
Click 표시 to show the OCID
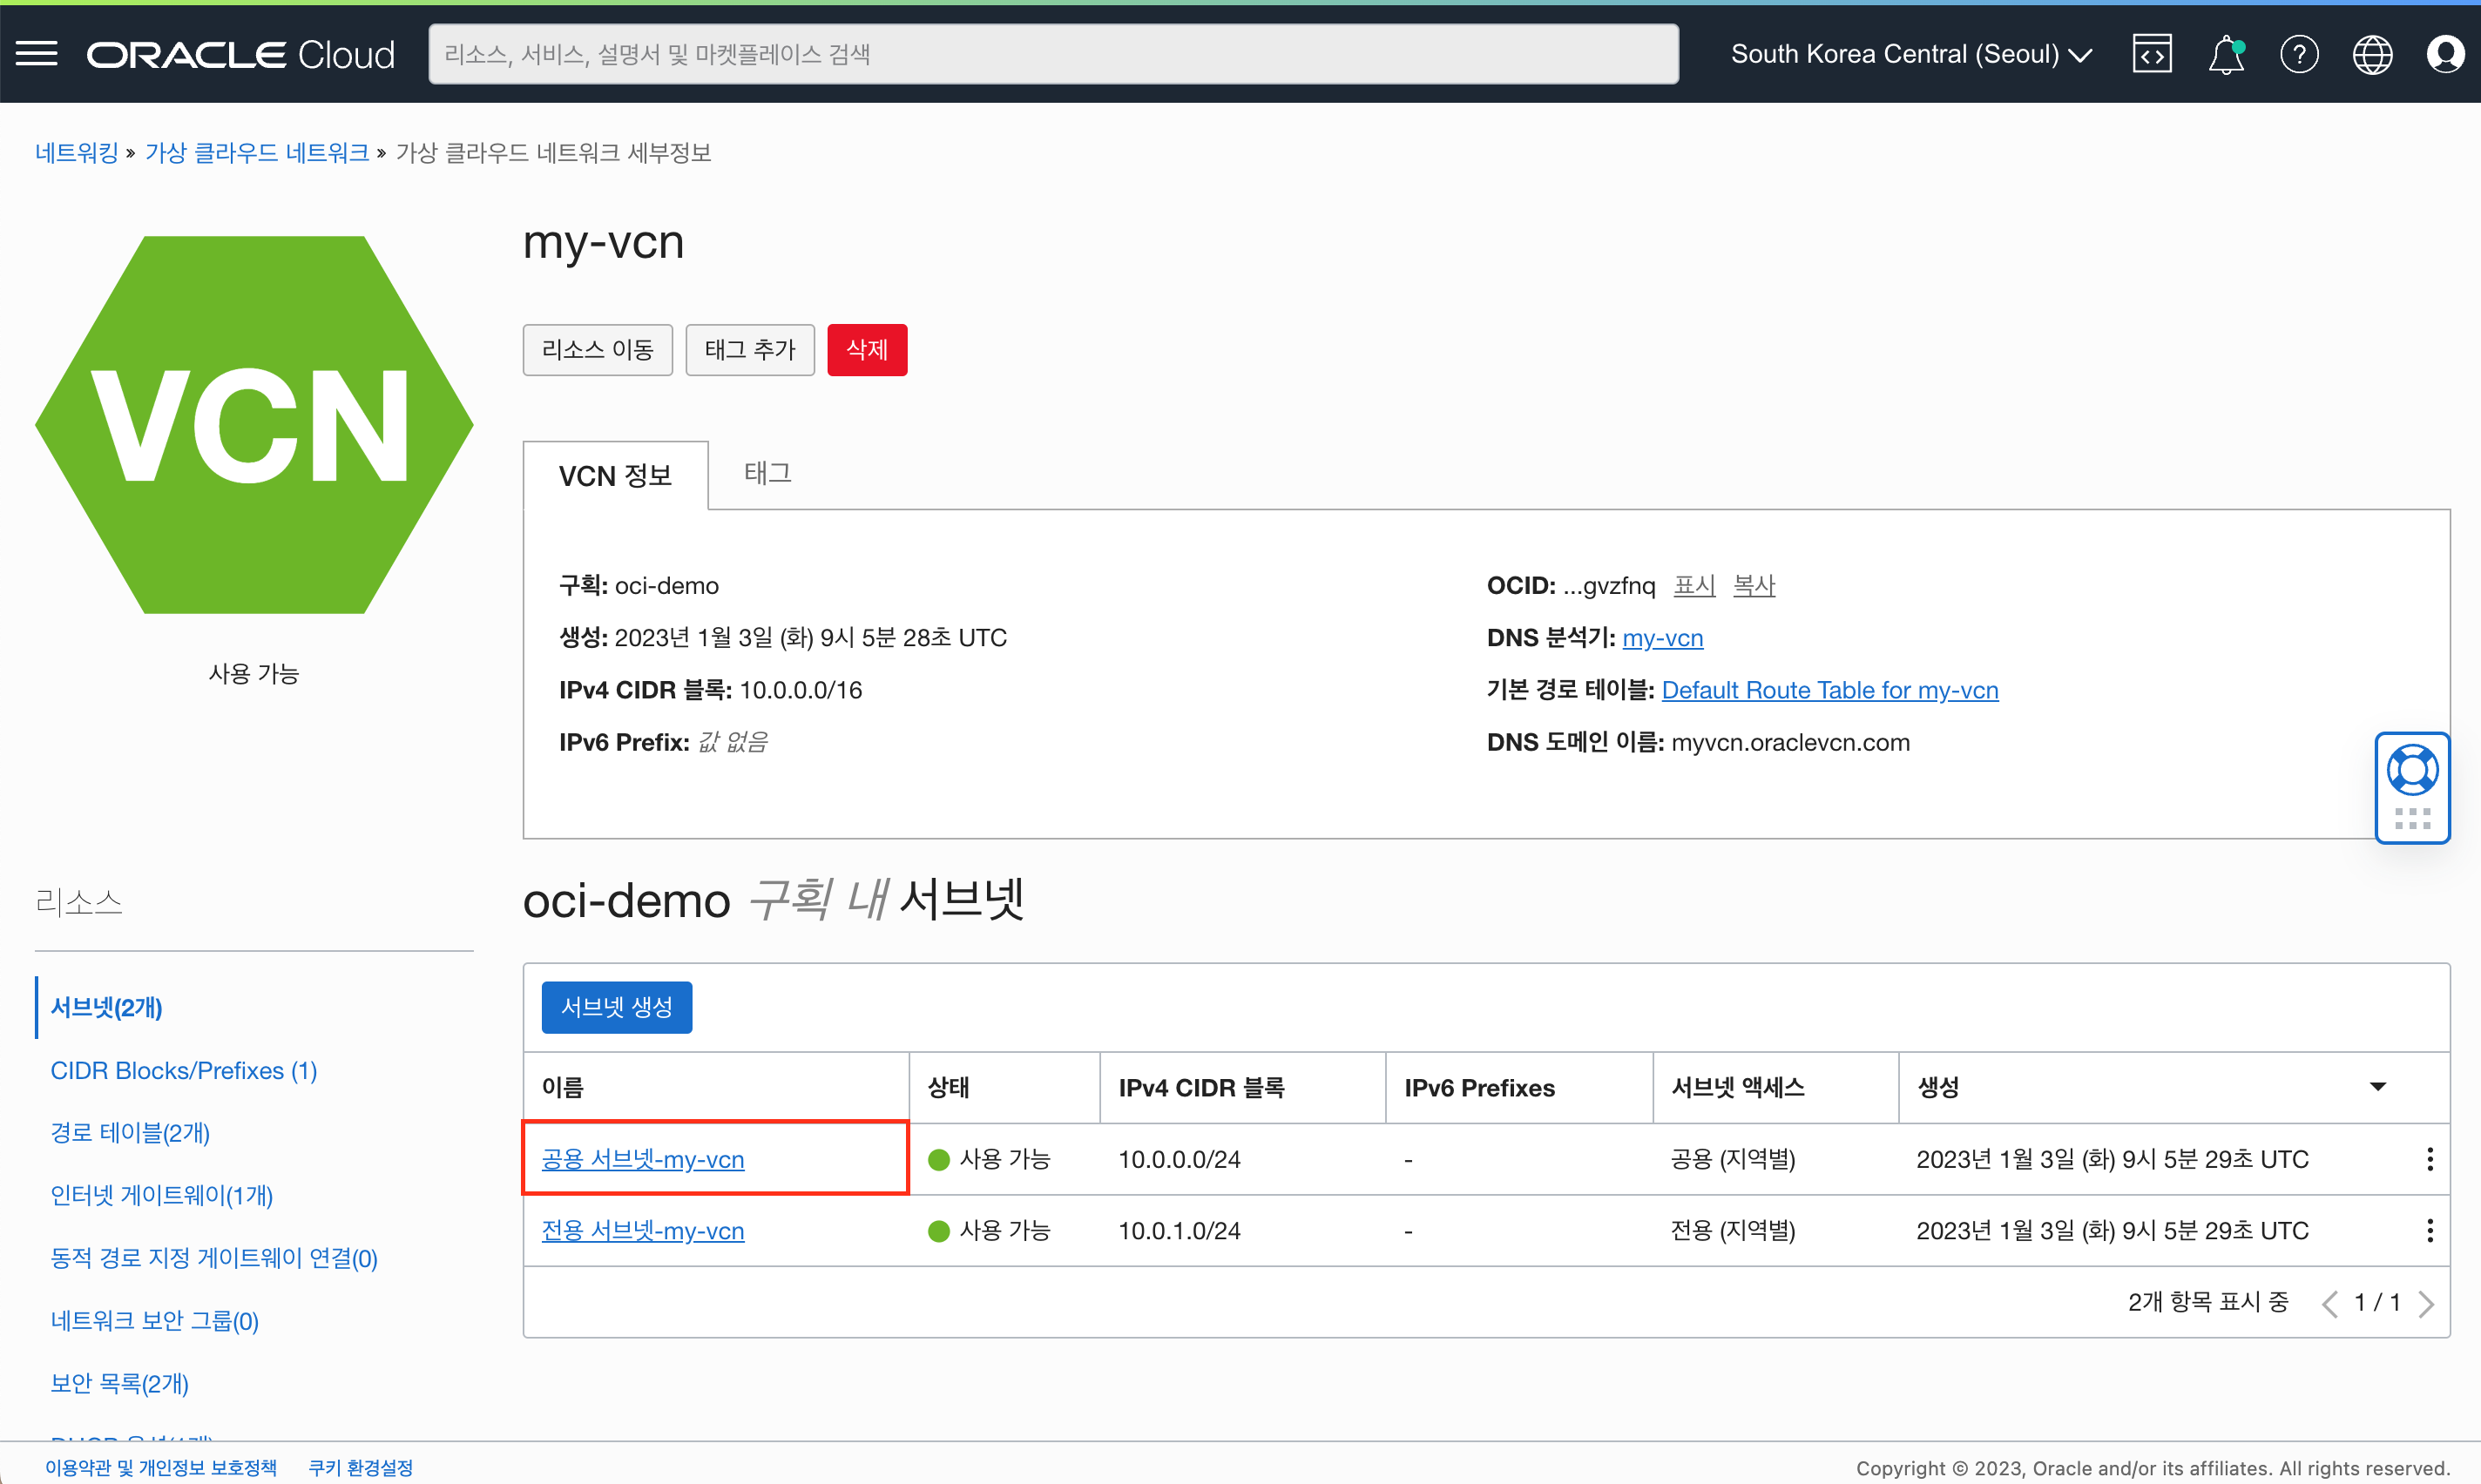(1694, 585)
